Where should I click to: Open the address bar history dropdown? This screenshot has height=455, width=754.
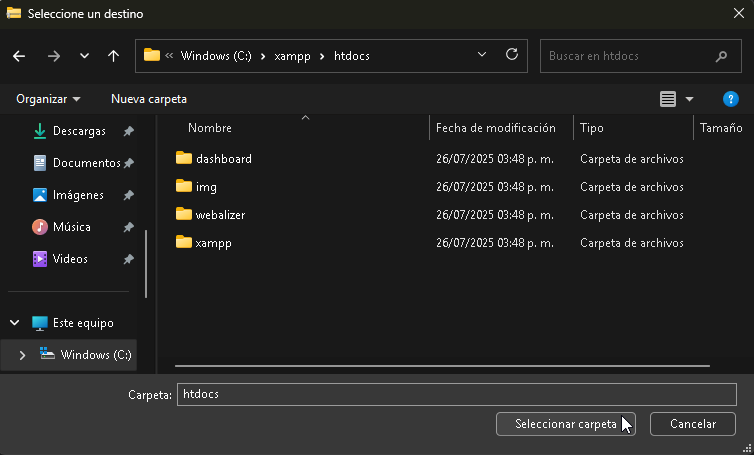(482, 55)
